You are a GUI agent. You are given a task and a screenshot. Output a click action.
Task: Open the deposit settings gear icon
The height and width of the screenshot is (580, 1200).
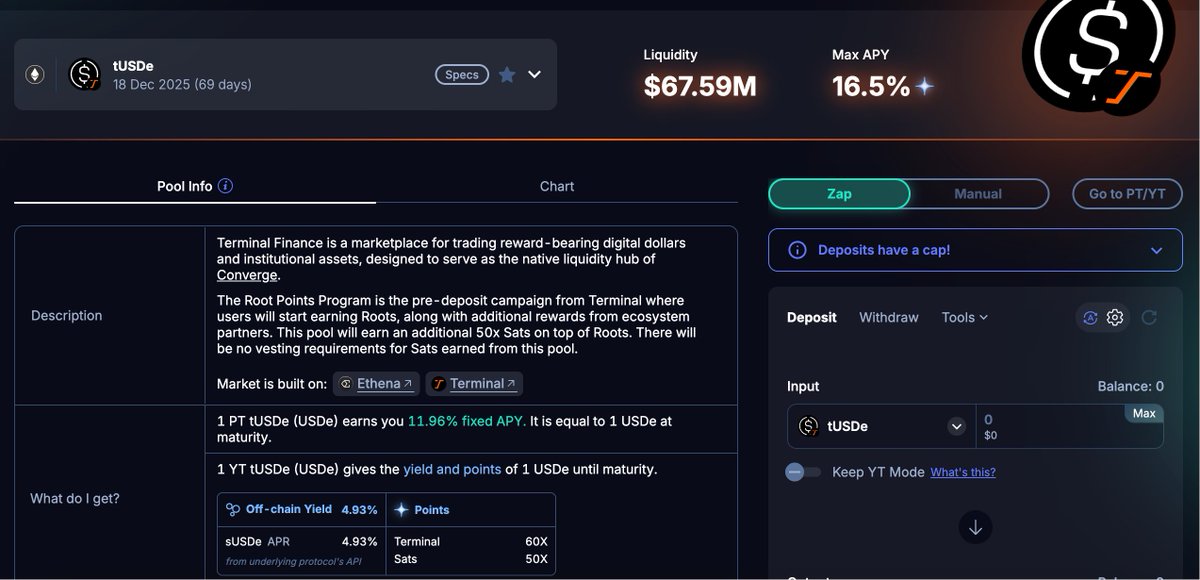1115,317
